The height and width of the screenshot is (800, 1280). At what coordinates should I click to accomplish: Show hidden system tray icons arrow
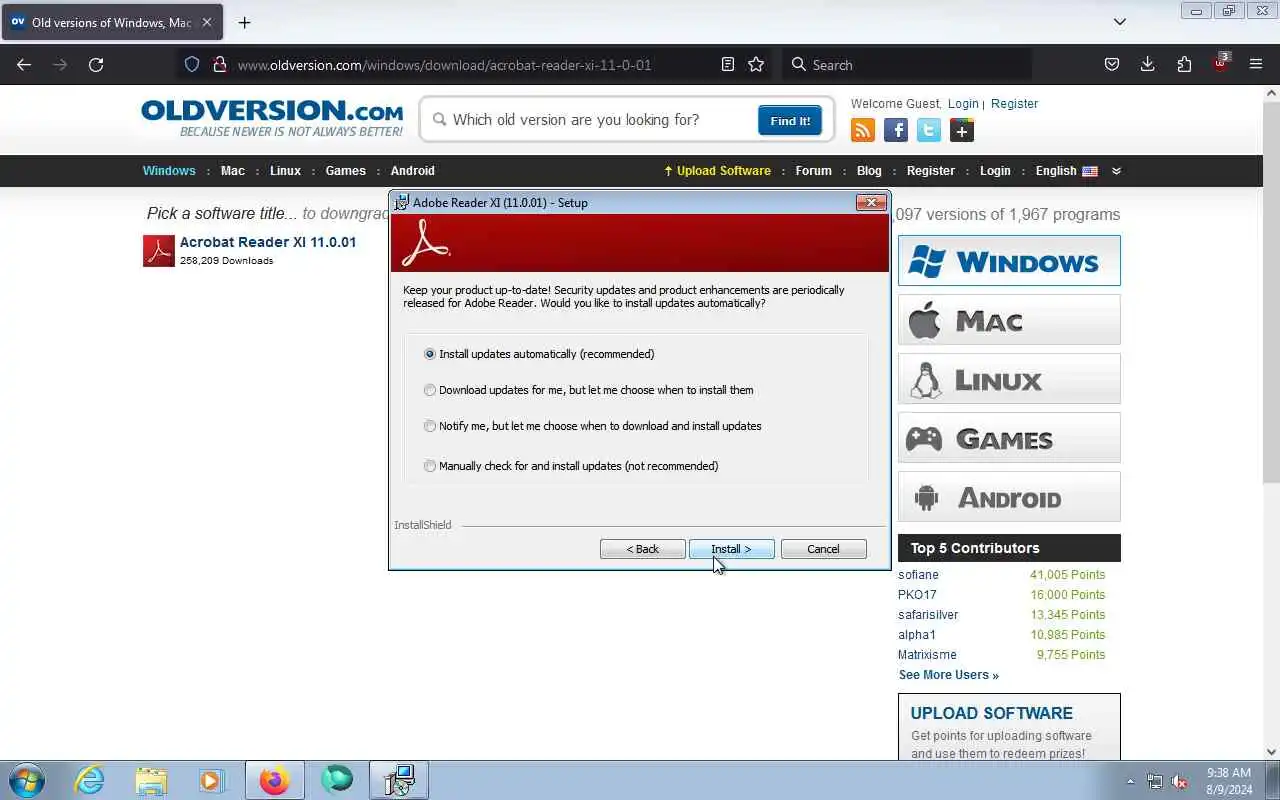click(1131, 781)
